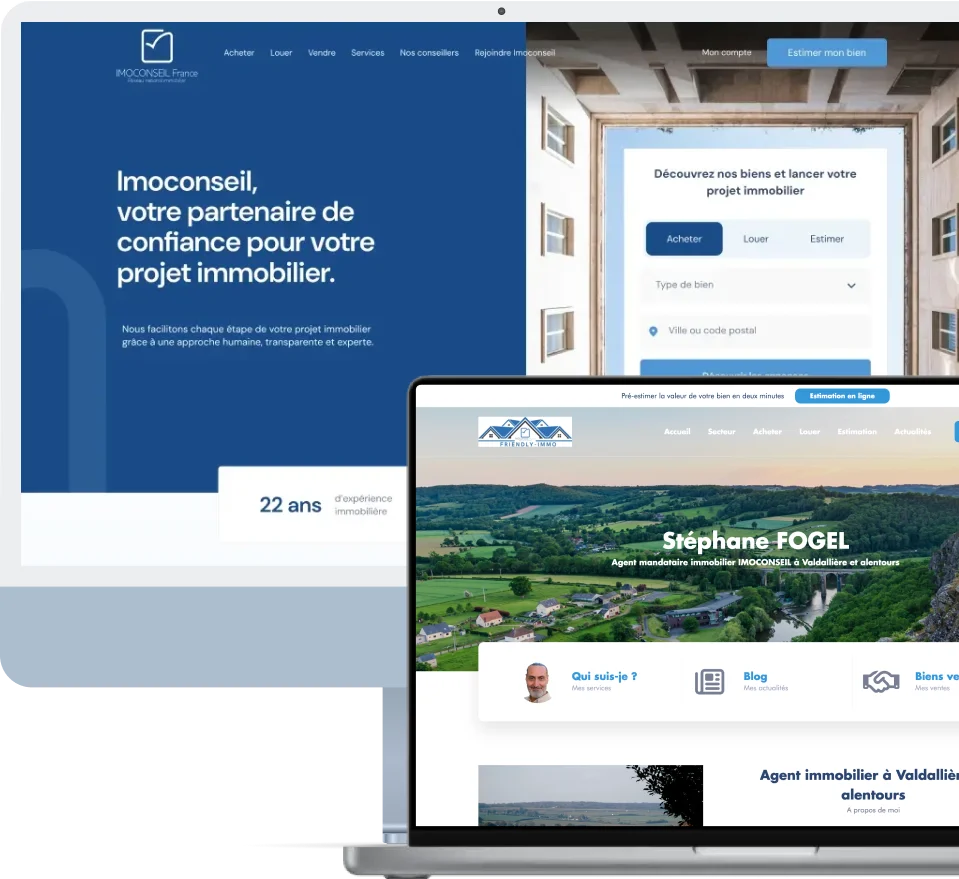The width and height of the screenshot is (959, 879).
Task: Click the blue round icon after Actualités
Action: pos(955,431)
